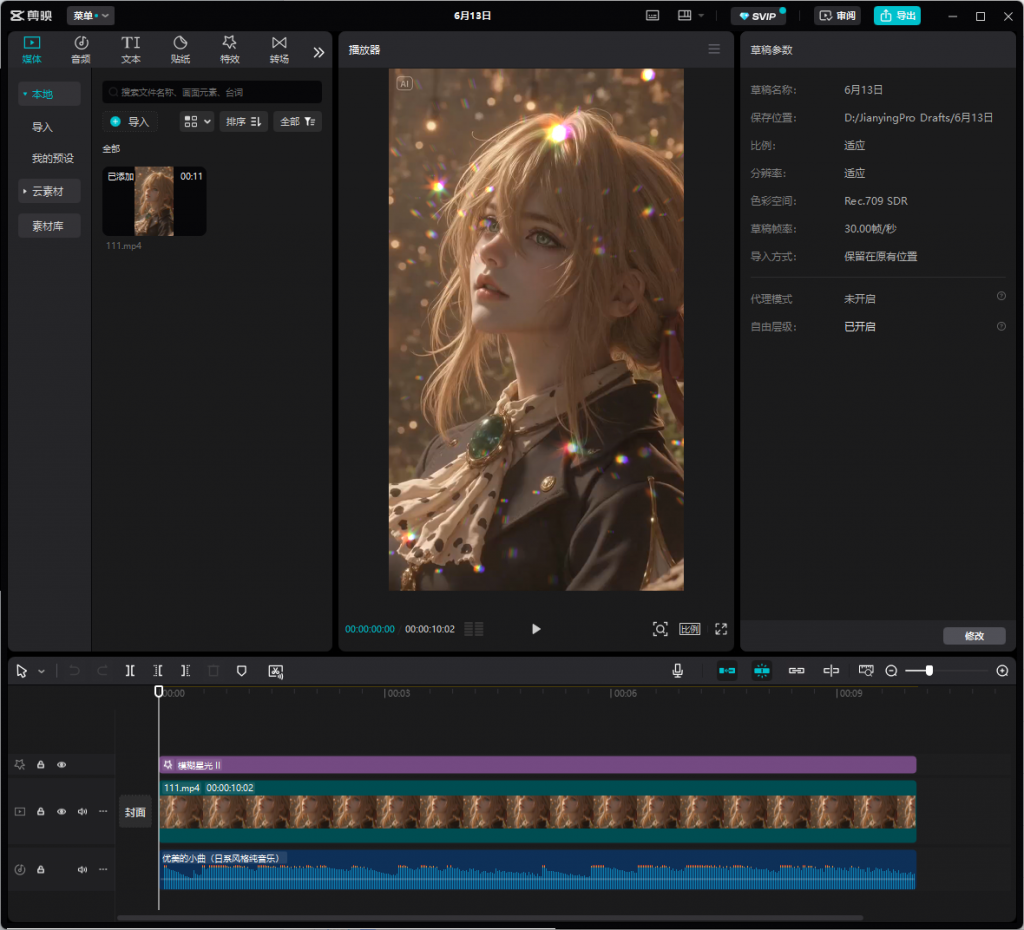Toggle auto snapping in timeline
The width and height of the screenshot is (1024, 930).
(x=761, y=671)
